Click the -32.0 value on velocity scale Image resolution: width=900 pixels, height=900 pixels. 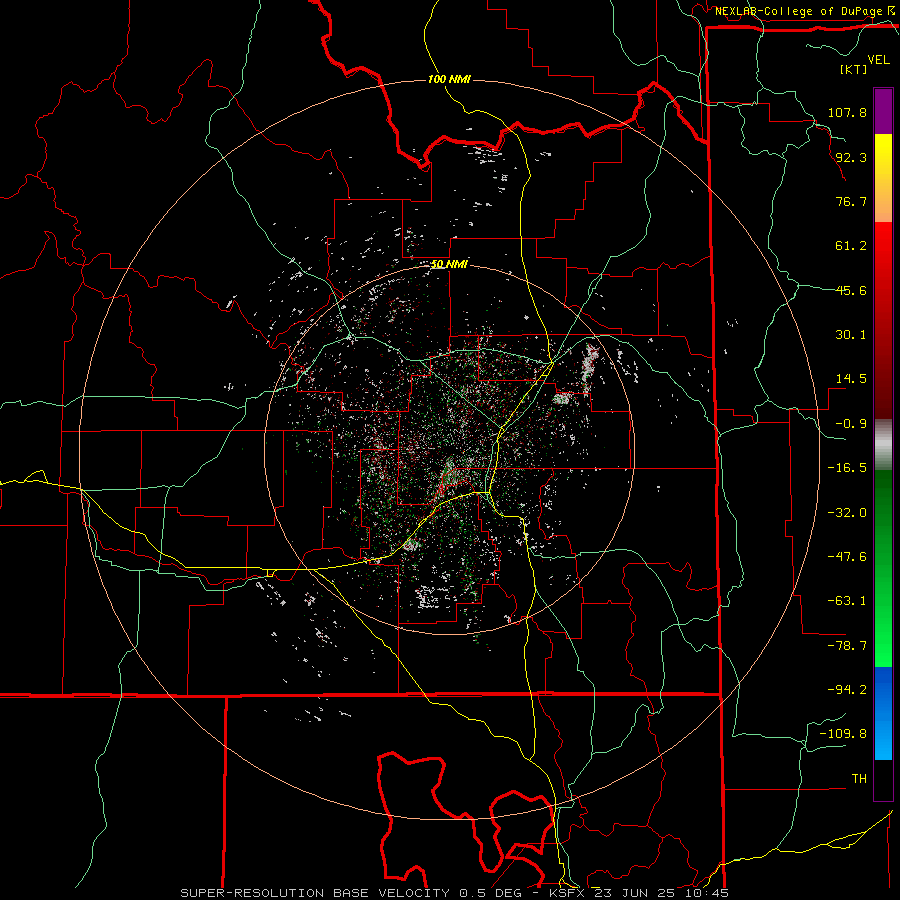point(847,513)
